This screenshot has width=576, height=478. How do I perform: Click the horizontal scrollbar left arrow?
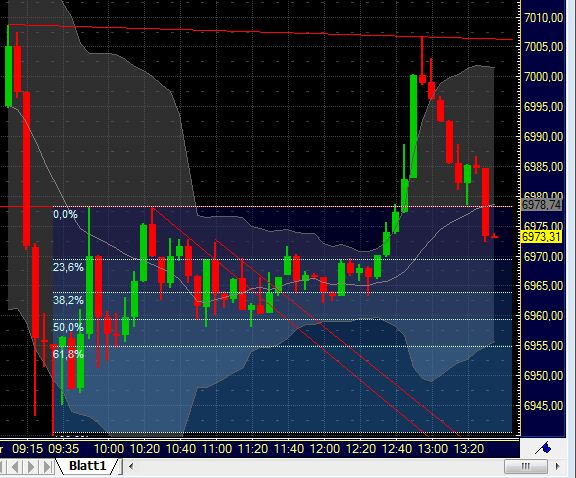coord(131,467)
